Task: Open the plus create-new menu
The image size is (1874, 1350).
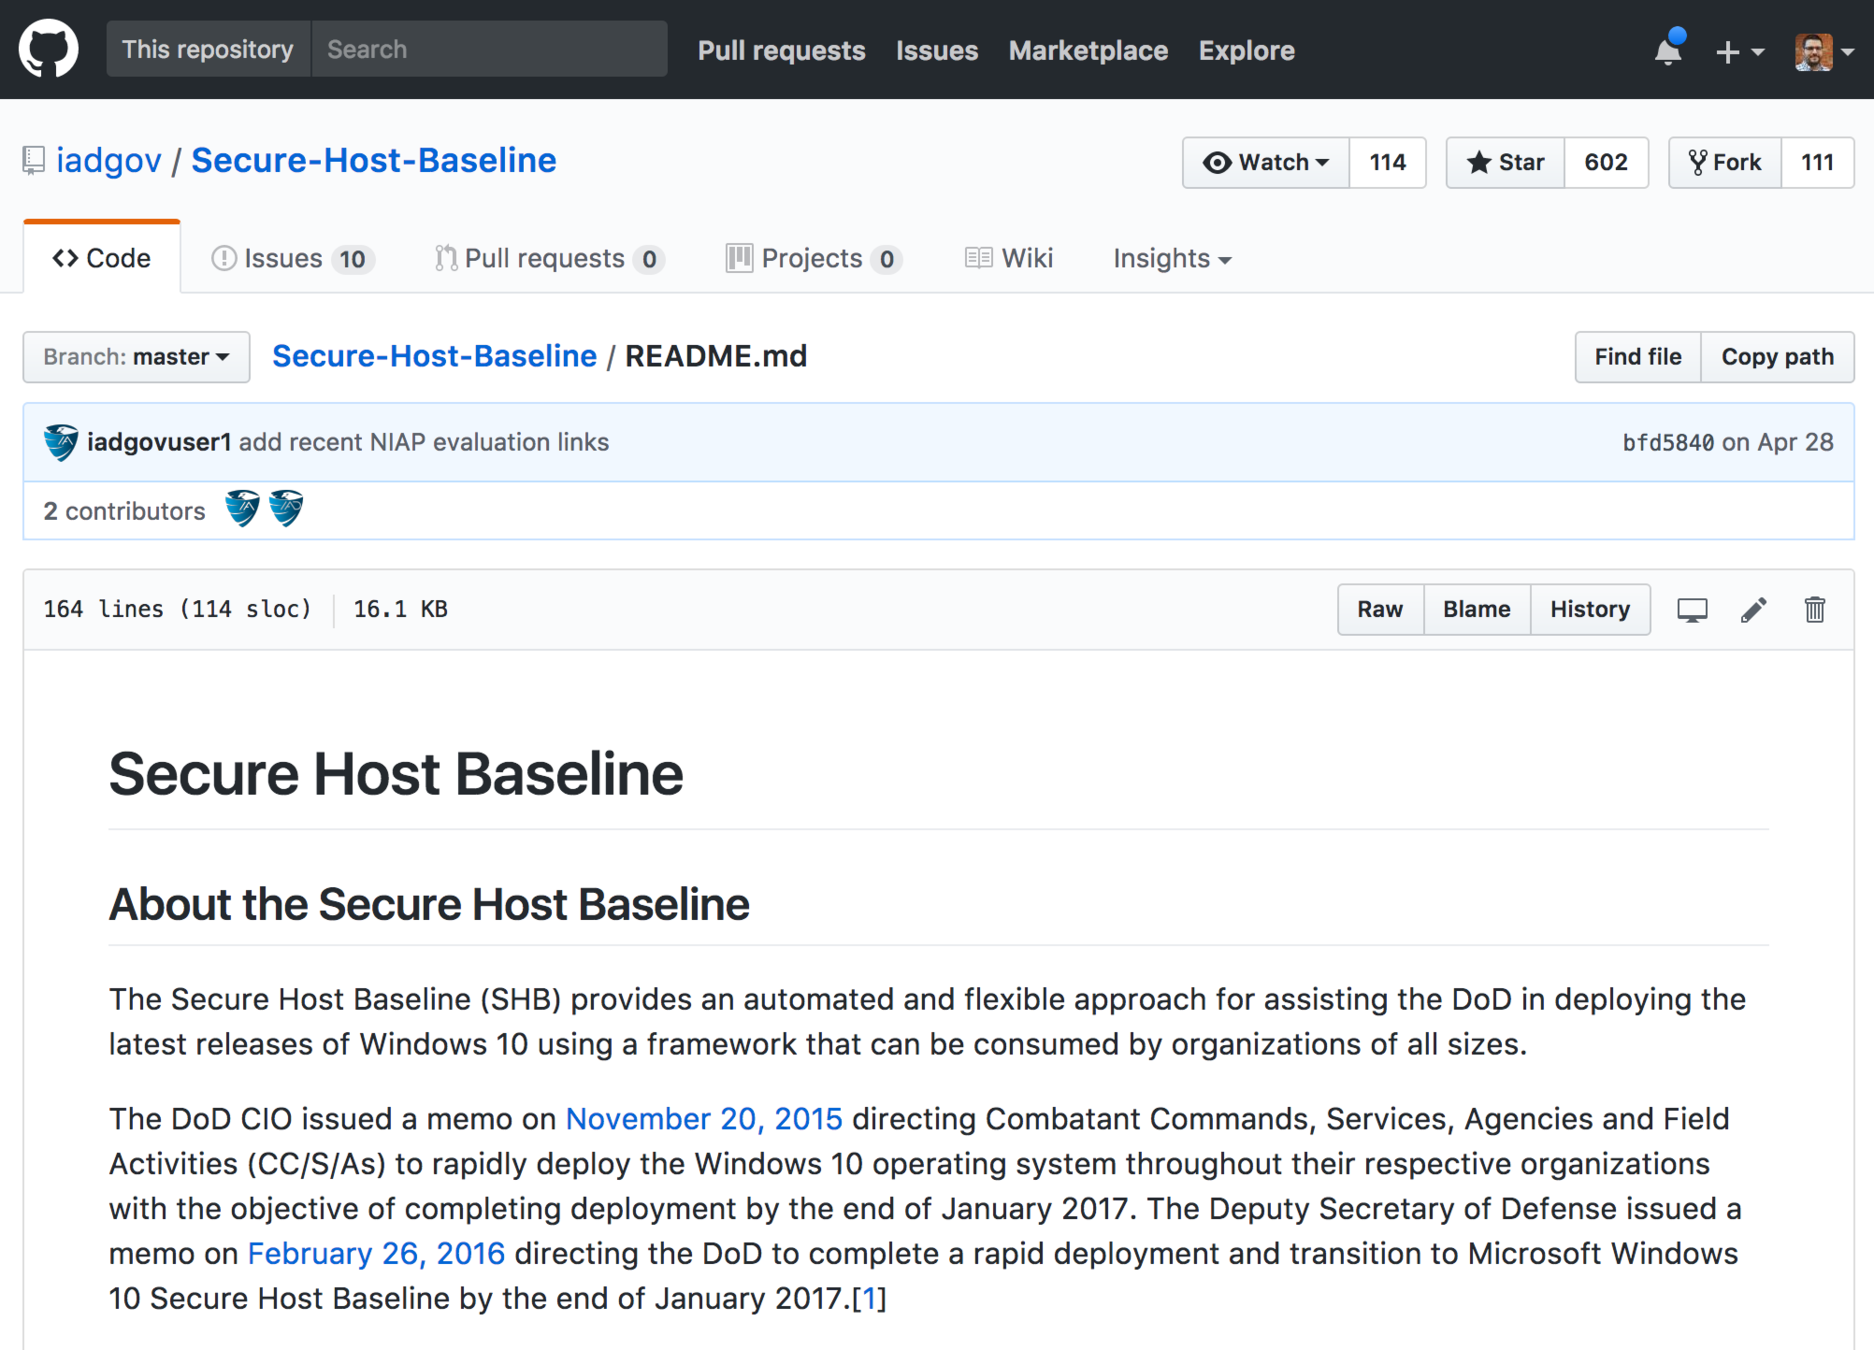Action: click(x=1738, y=51)
